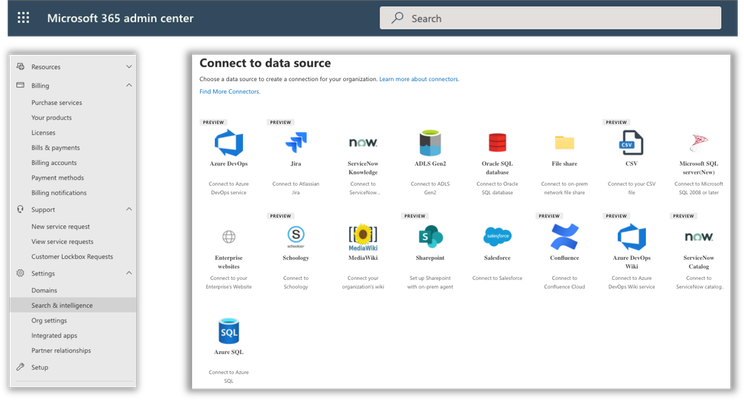The image size is (744, 400).
Task: Open Billing notifications
Action: click(59, 193)
